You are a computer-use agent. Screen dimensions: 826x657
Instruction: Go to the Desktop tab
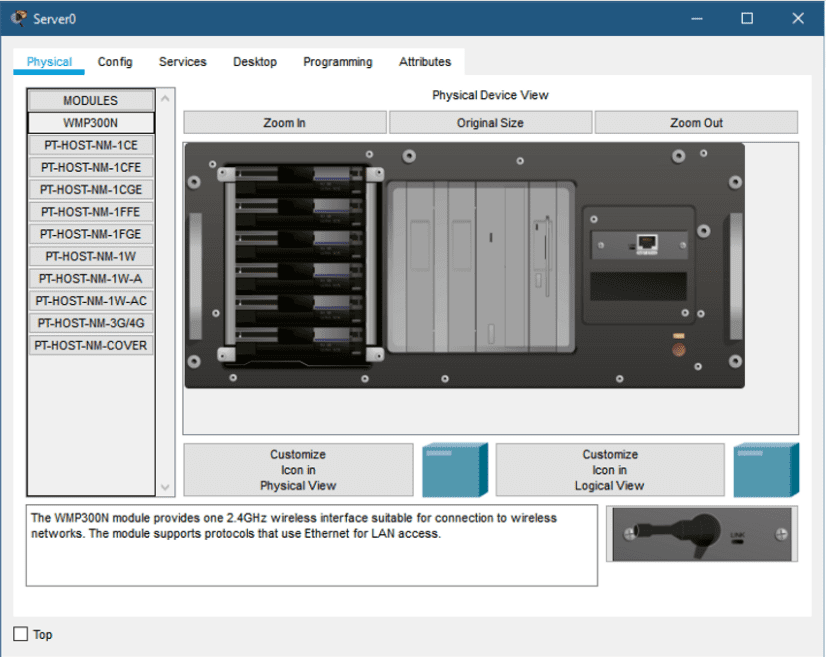(255, 62)
